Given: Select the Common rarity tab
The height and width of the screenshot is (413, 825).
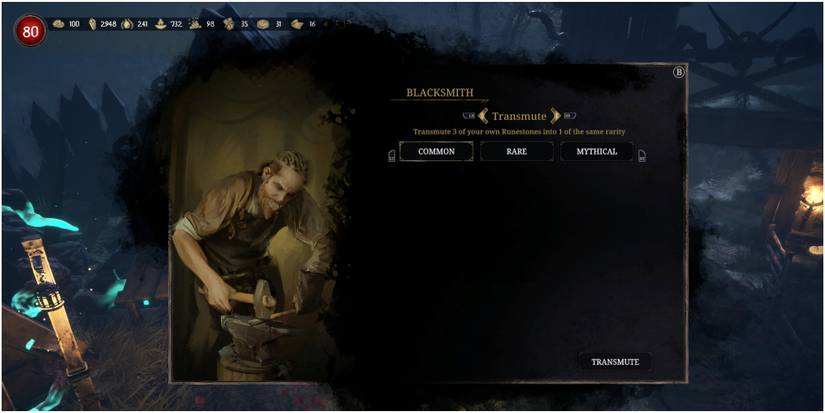Looking at the screenshot, I should pyautogui.click(x=436, y=152).
